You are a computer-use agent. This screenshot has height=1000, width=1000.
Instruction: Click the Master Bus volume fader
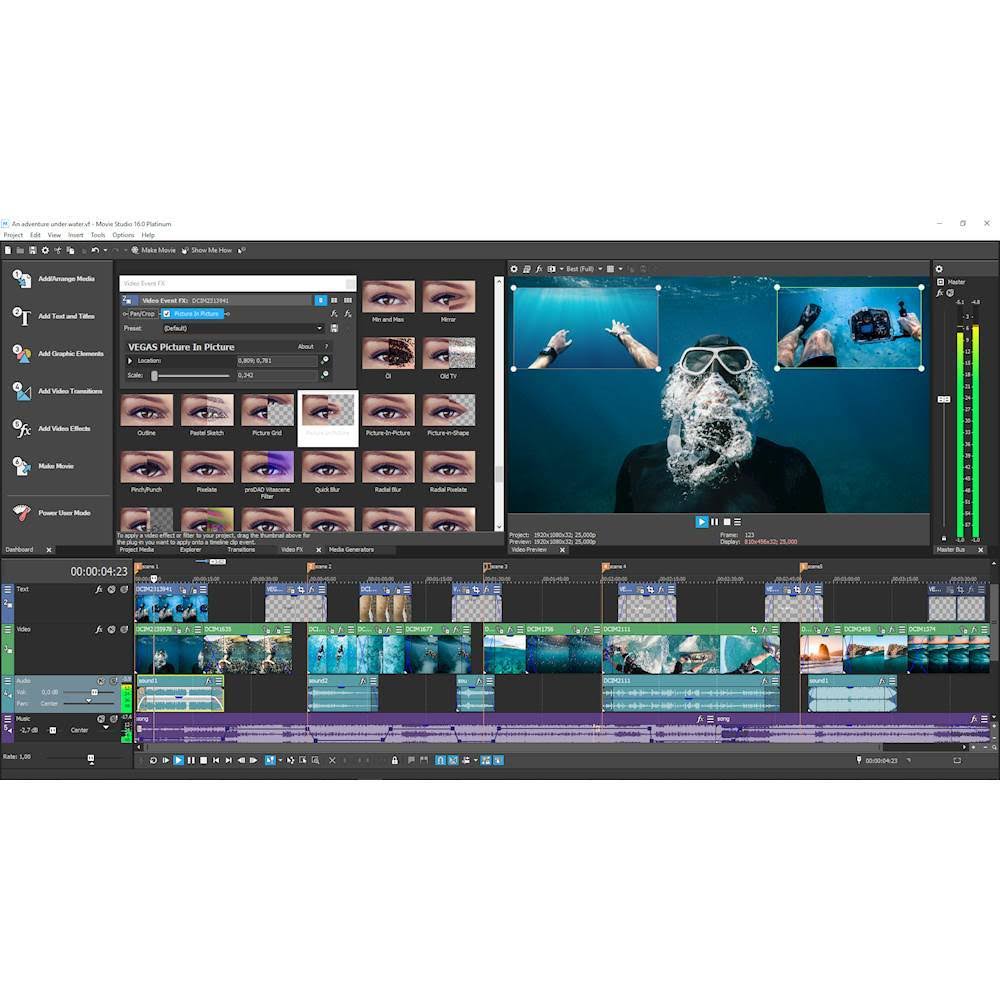tap(944, 399)
